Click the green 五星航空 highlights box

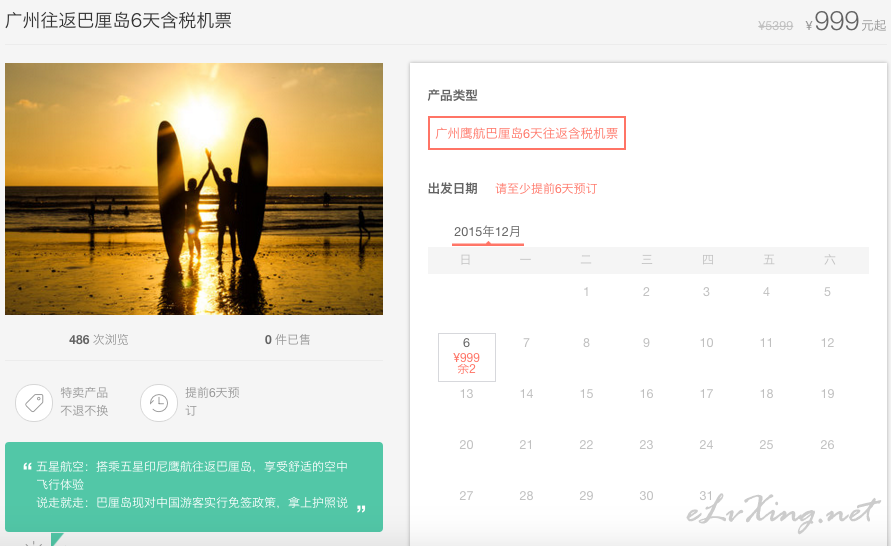pyautogui.click(x=194, y=487)
